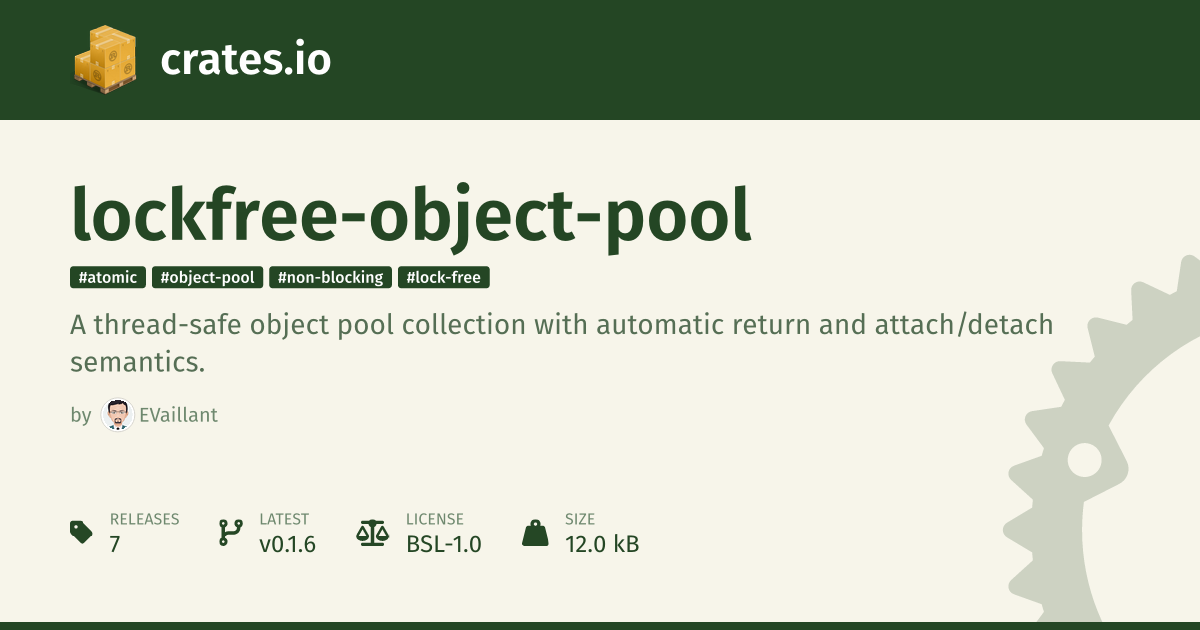This screenshot has height=630, width=1200.
Task: Select the #atomic keyword tag
Action: 108,278
